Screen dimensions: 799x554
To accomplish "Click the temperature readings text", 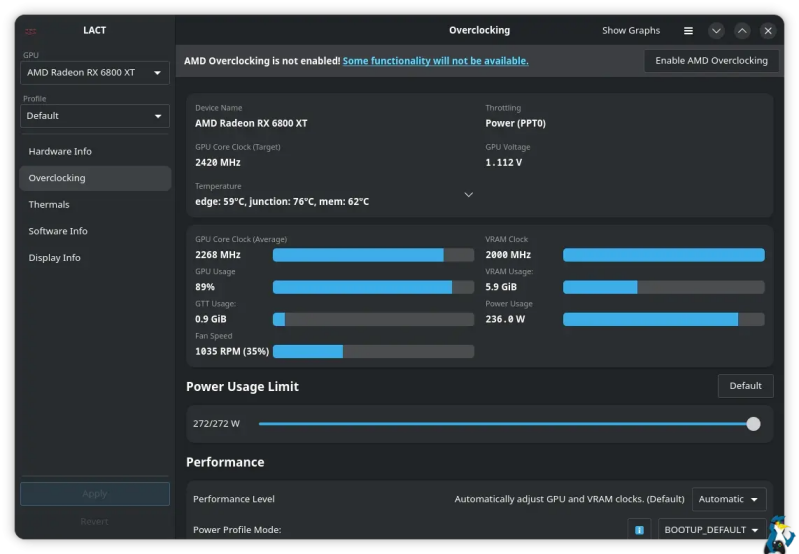I will click(282, 201).
